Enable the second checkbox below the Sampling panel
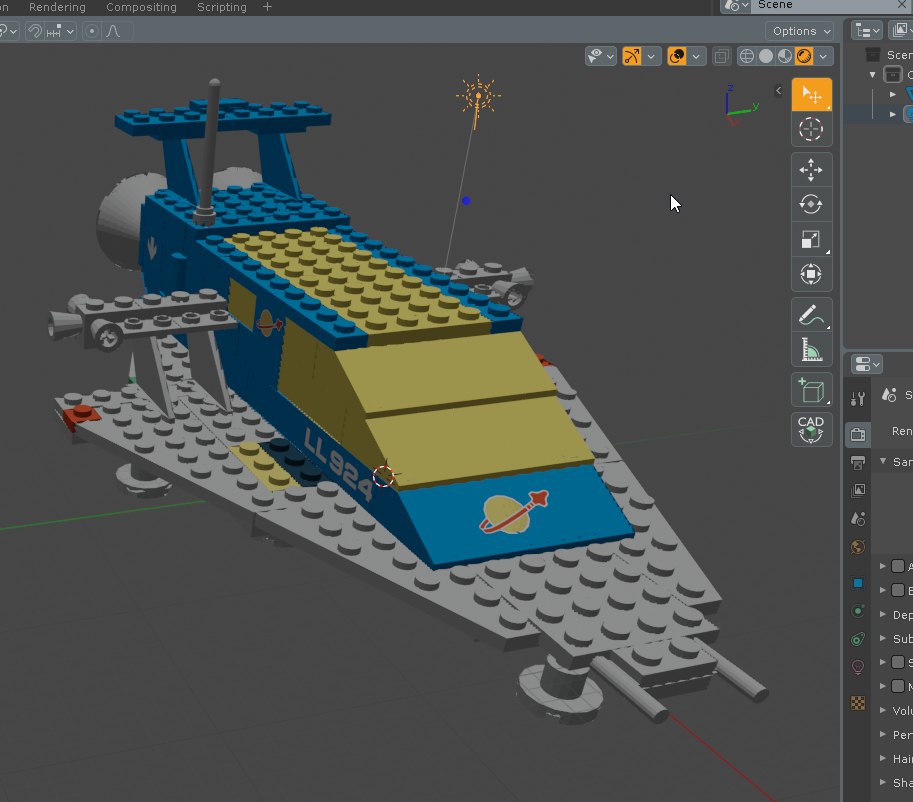Image resolution: width=913 pixels, height=802 pixels. pyautogui.click(x=898, y=590)
